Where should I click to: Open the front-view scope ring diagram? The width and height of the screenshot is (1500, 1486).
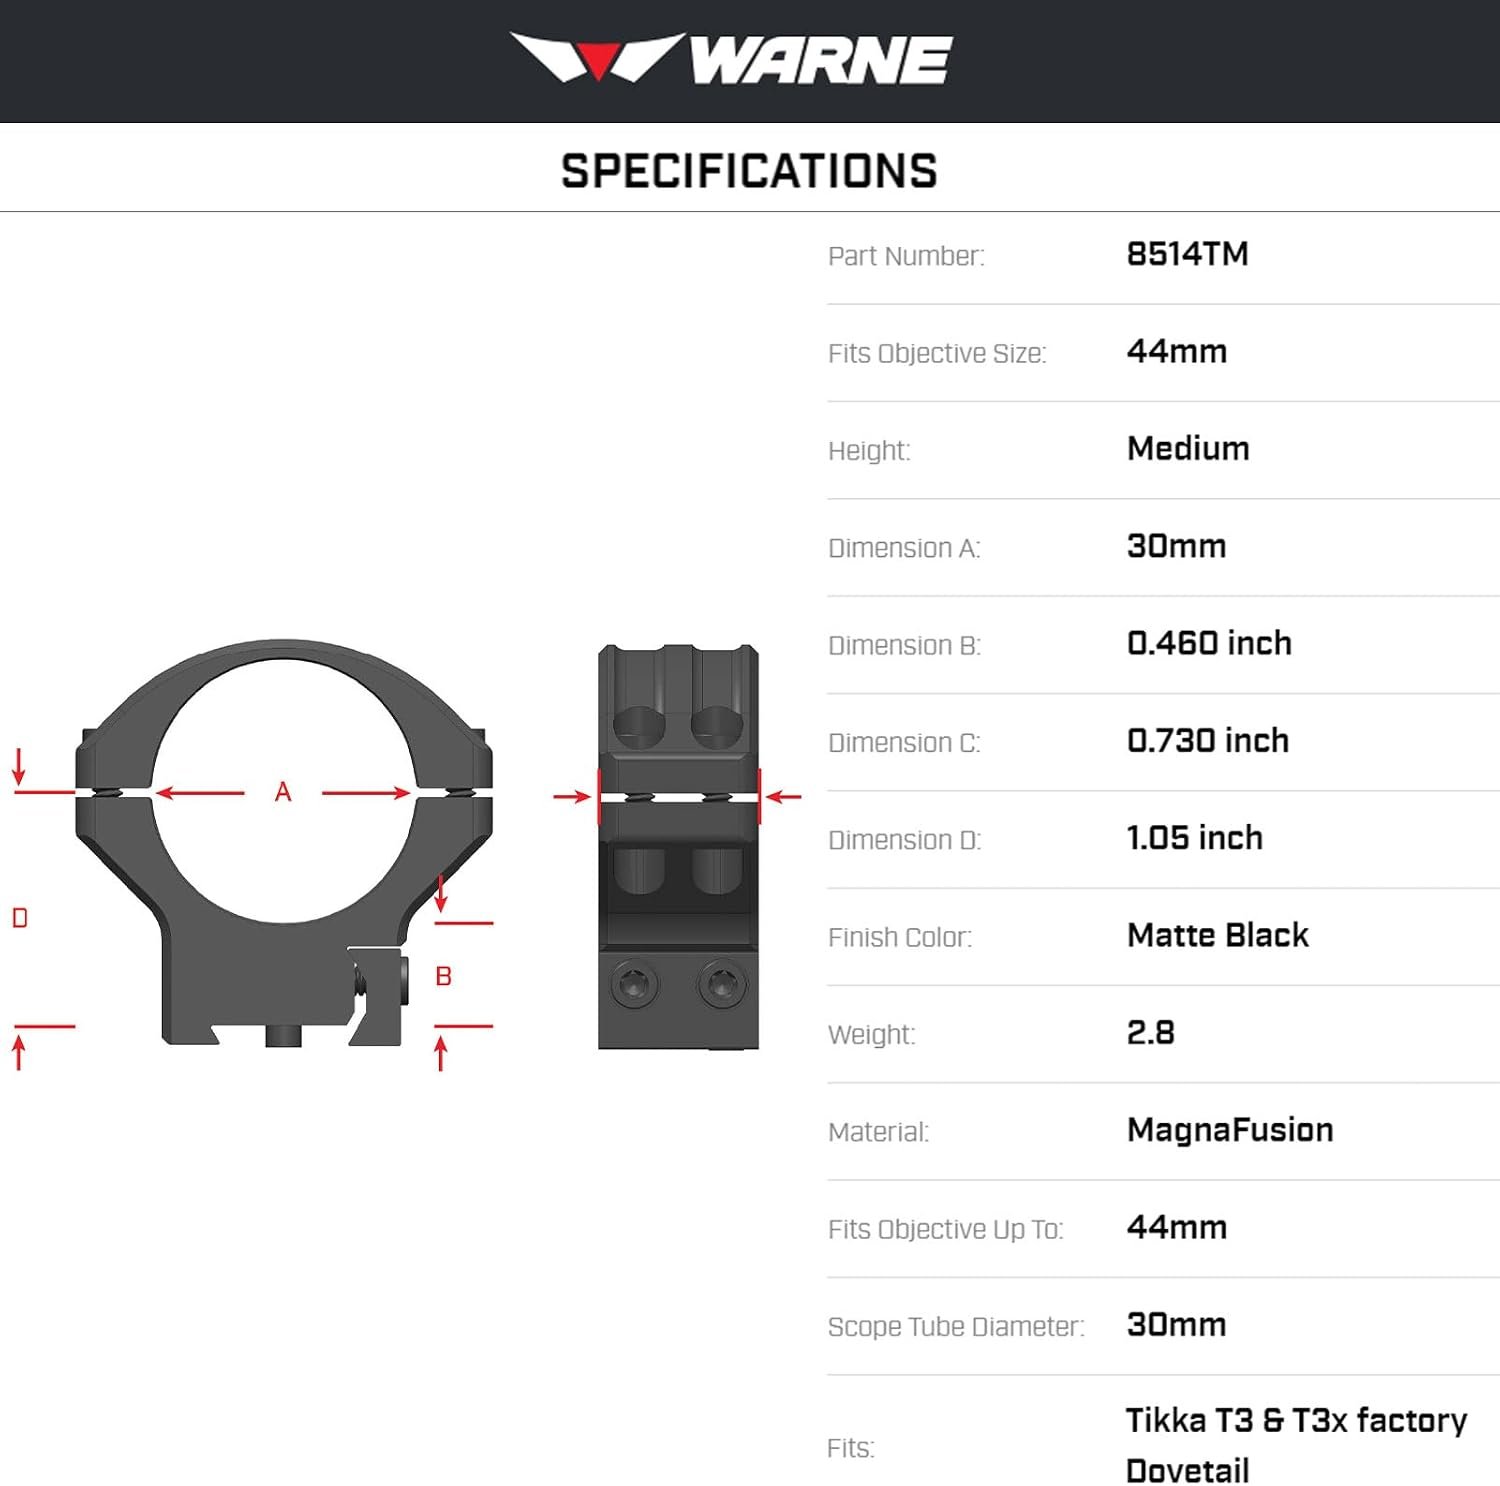coord(284,843)
